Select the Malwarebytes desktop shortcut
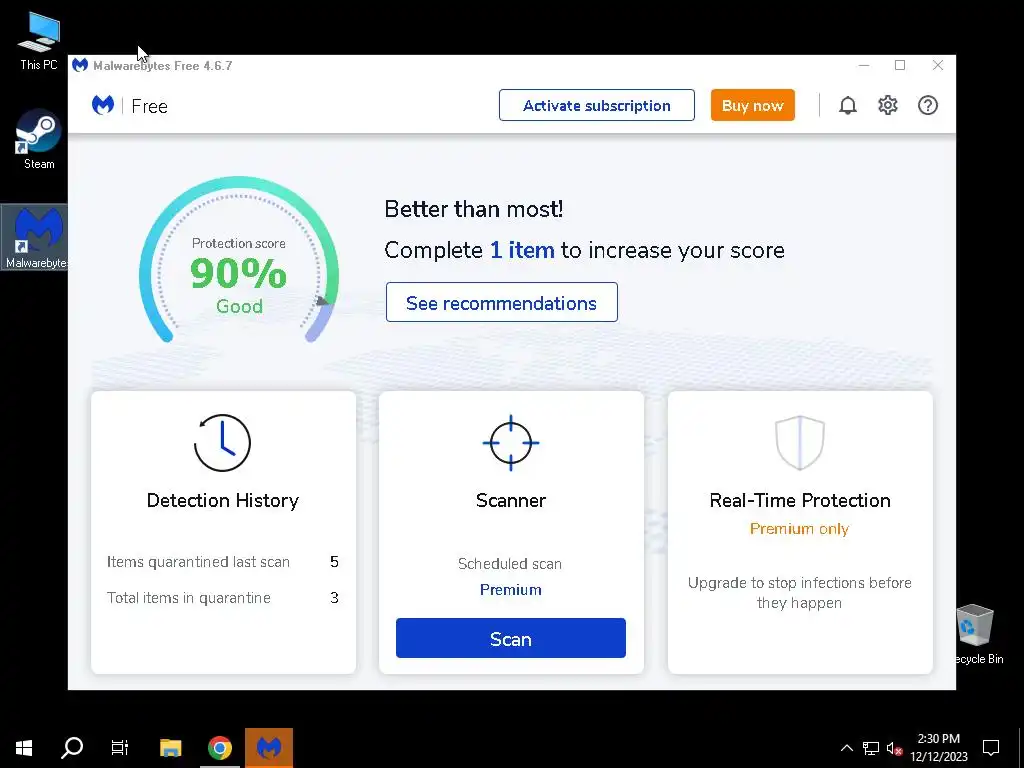This screenshot has width=1024, height=768. [37, 238]
